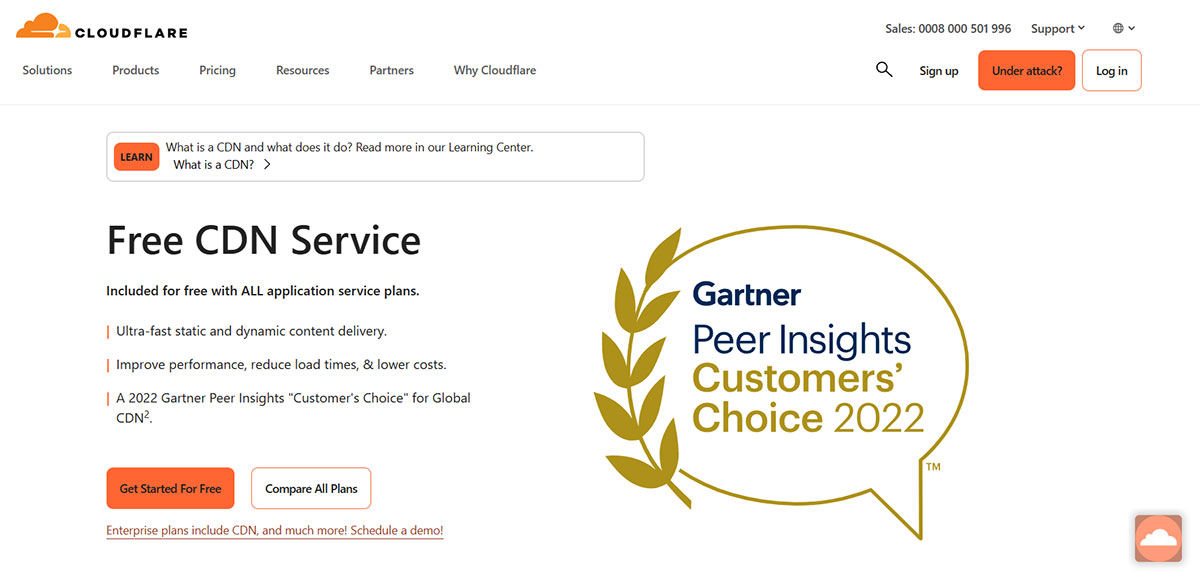This screenshot has width=1200, height=580.
Task: Open the Solutions menu
Action: click(47, 70)
